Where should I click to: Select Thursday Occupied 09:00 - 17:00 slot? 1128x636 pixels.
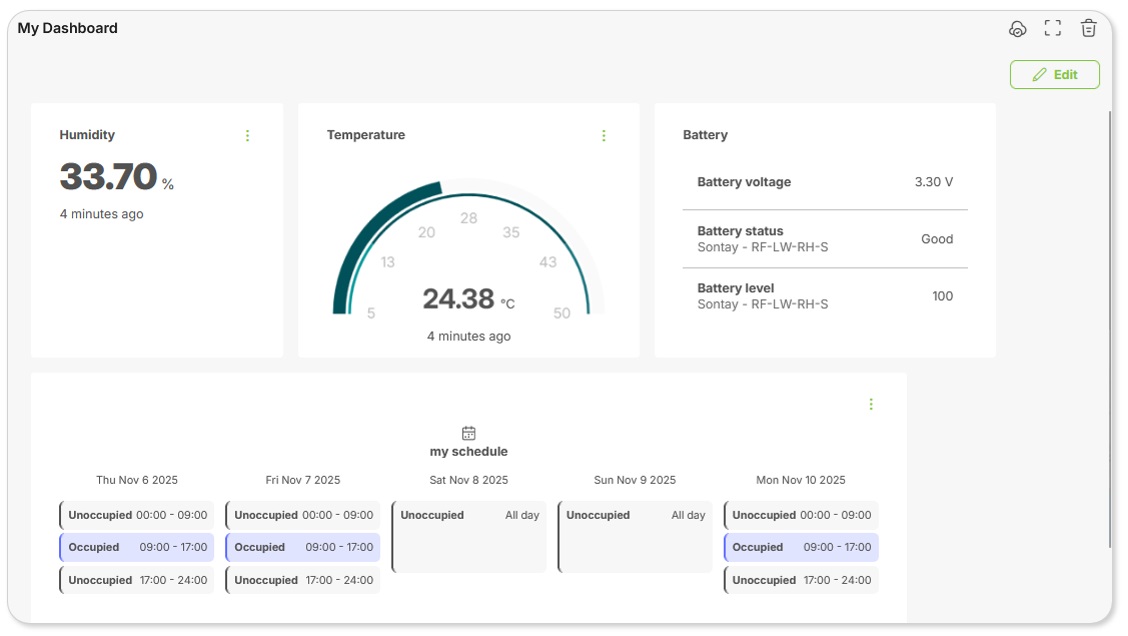137,548
